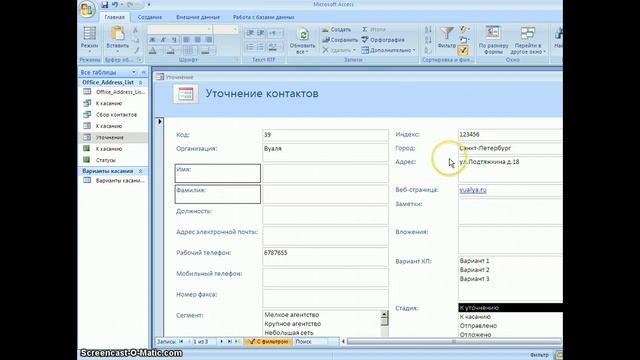The image size is (640, 360).
Task: Click Создать new record button
Action: tap(336, 29)
